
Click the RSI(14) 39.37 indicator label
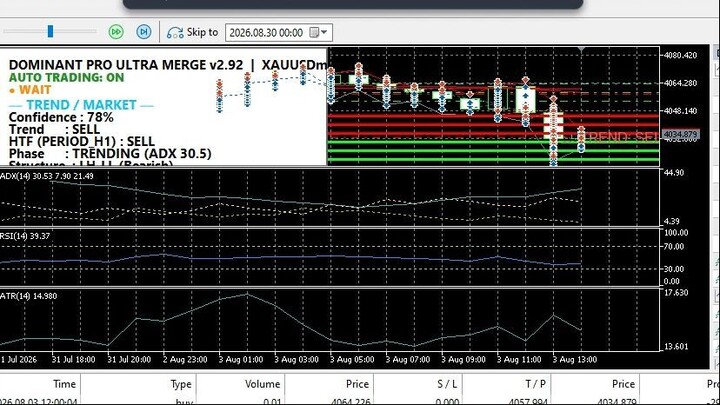coord(25,236)
